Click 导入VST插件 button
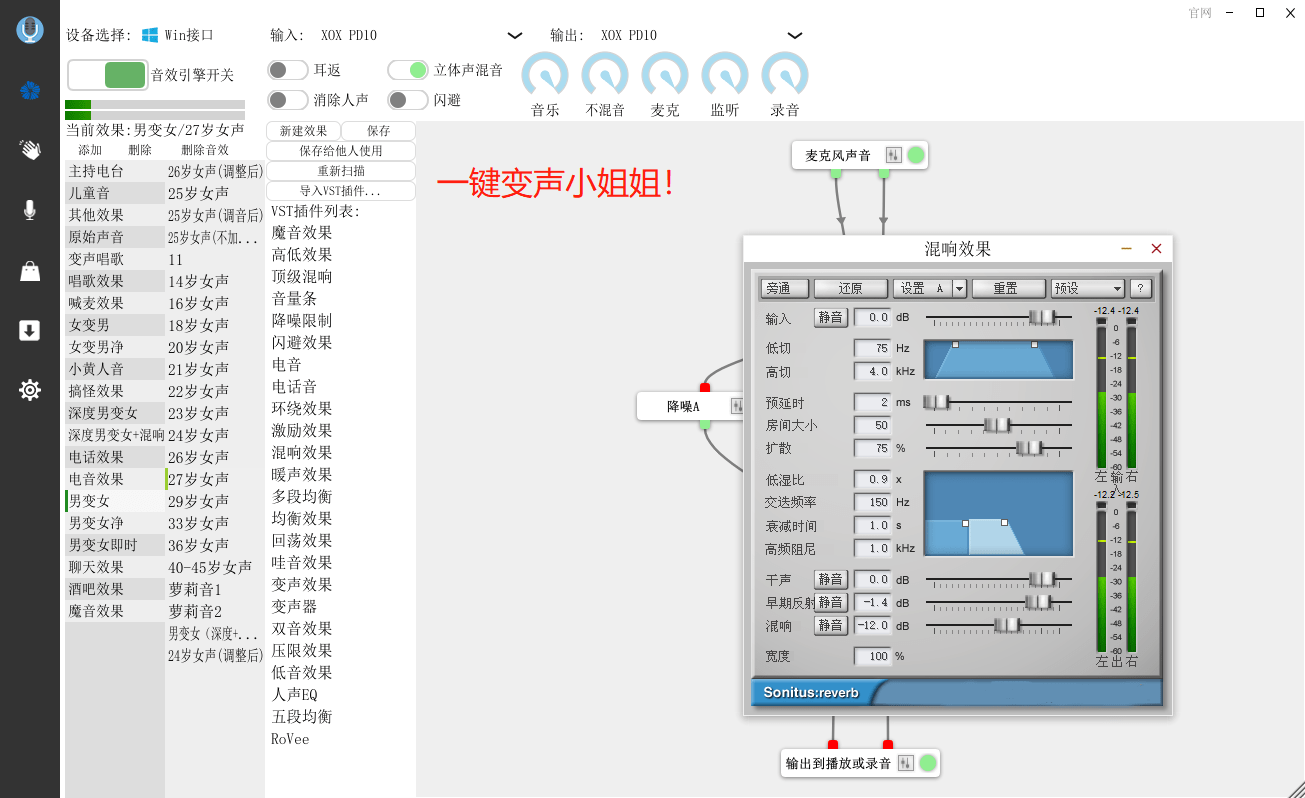Viewport: 1305px width, 798px height. coord(341,191)
